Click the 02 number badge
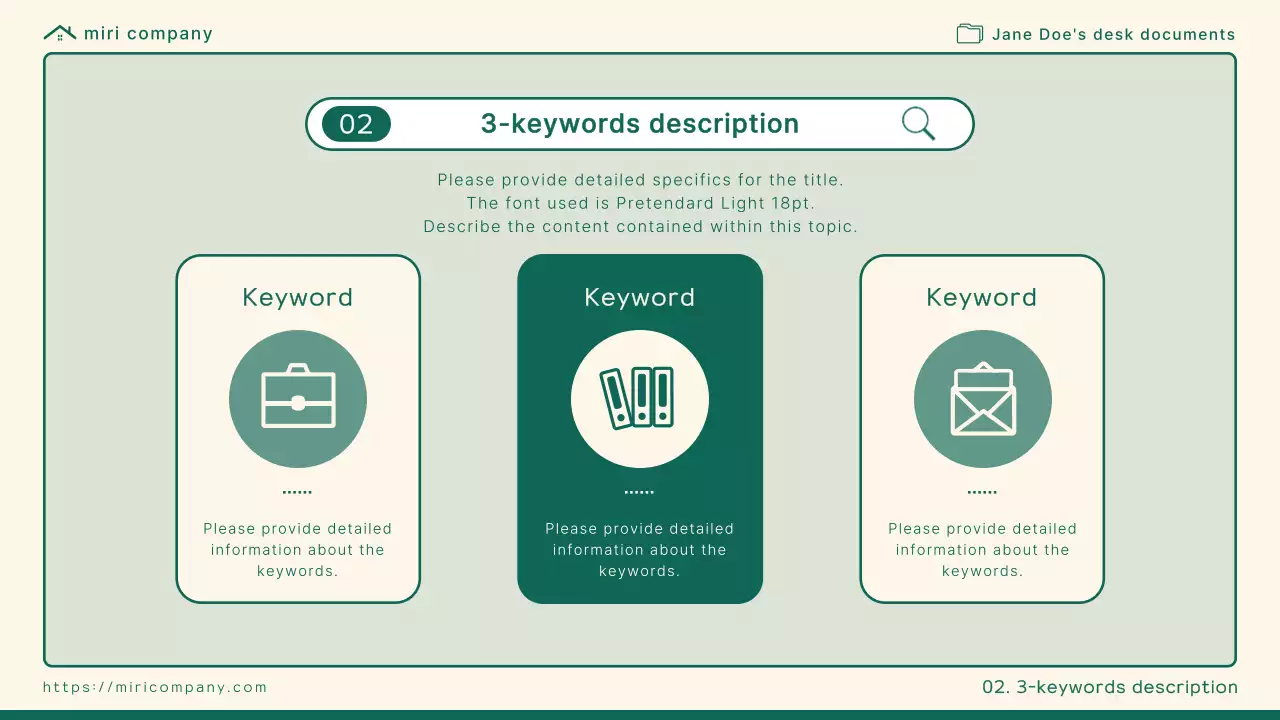The height and width of the screenshot is (720, 1280). click(356, 124)
